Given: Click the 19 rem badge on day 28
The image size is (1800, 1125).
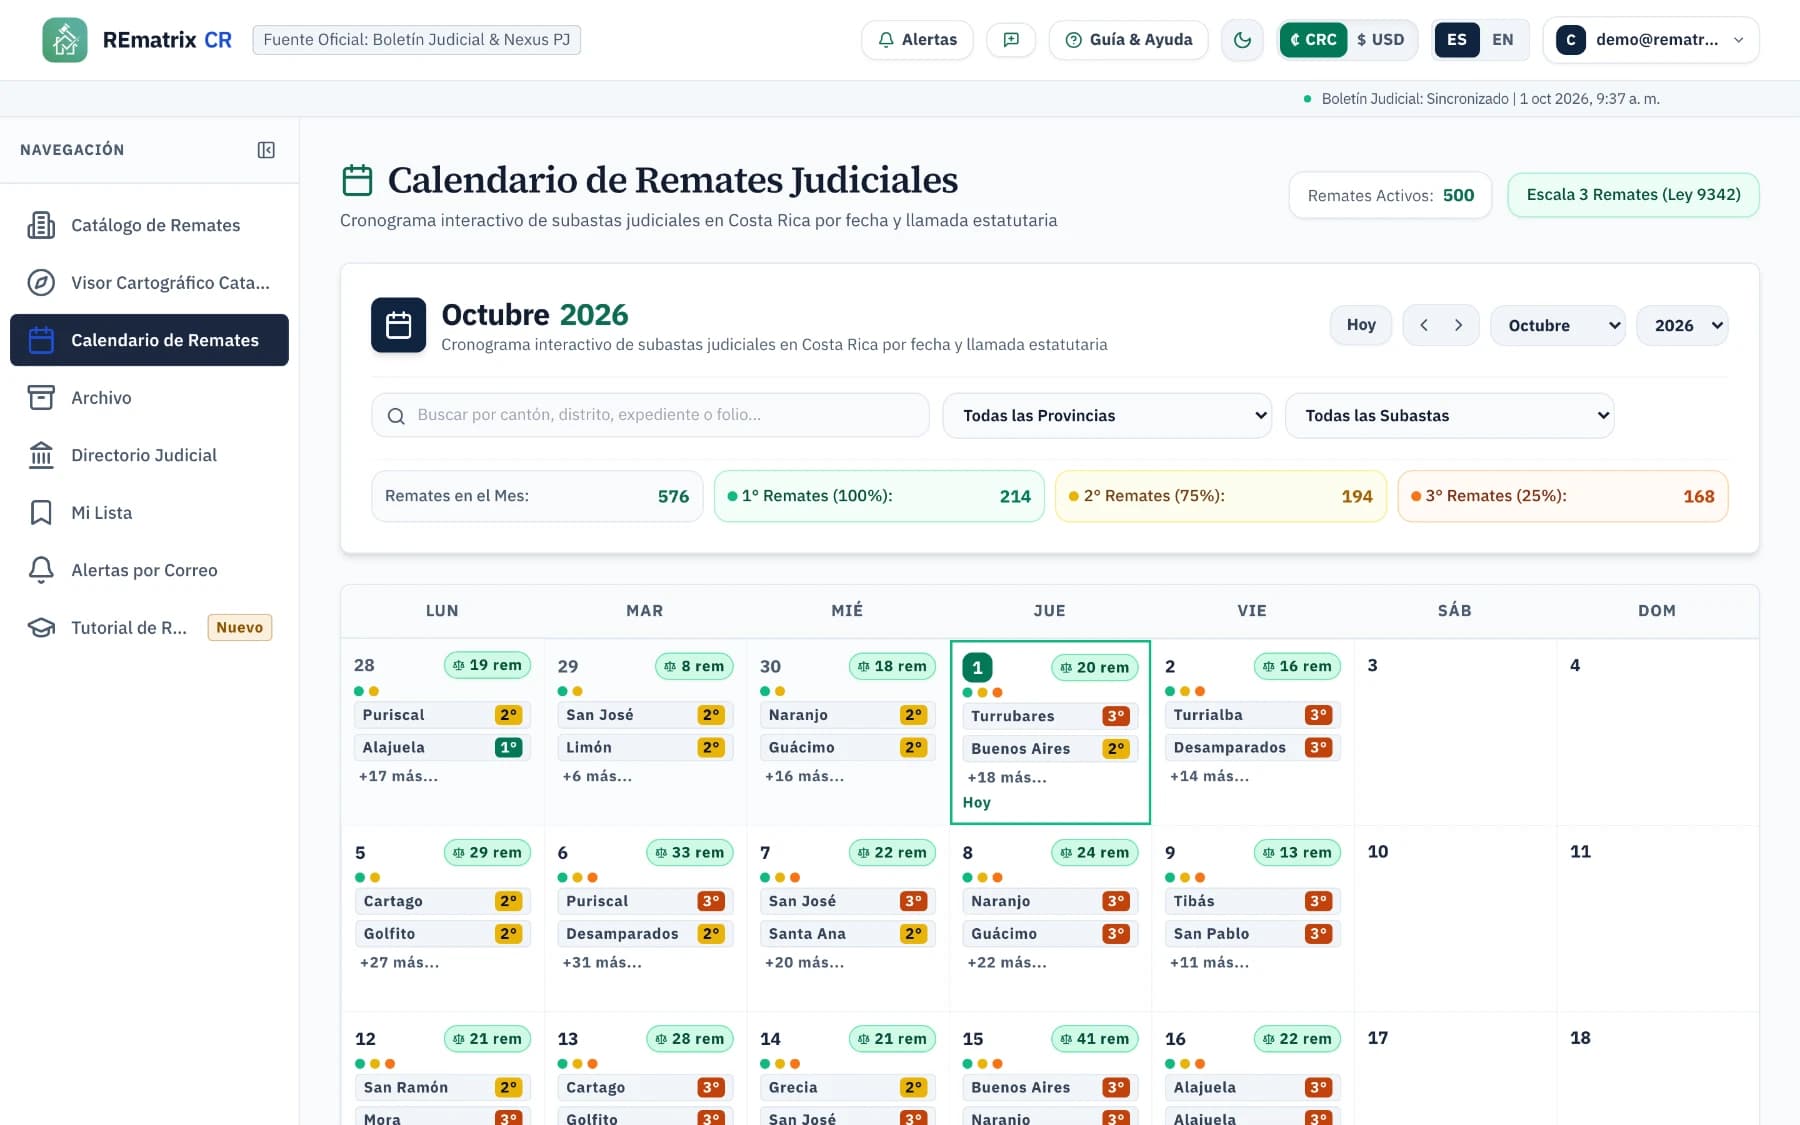Looking at the screenshot, I should 487,665.
